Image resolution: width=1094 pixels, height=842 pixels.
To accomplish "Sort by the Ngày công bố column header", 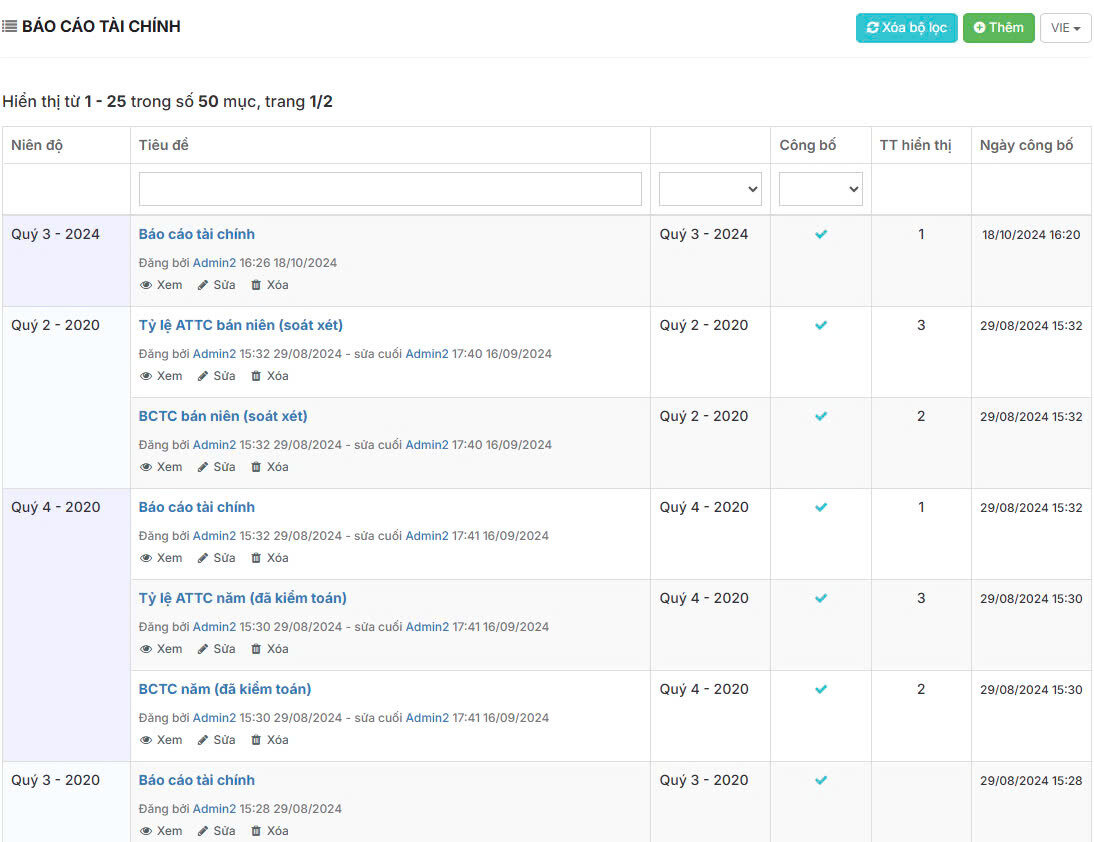I will [x=1026, y=145].
